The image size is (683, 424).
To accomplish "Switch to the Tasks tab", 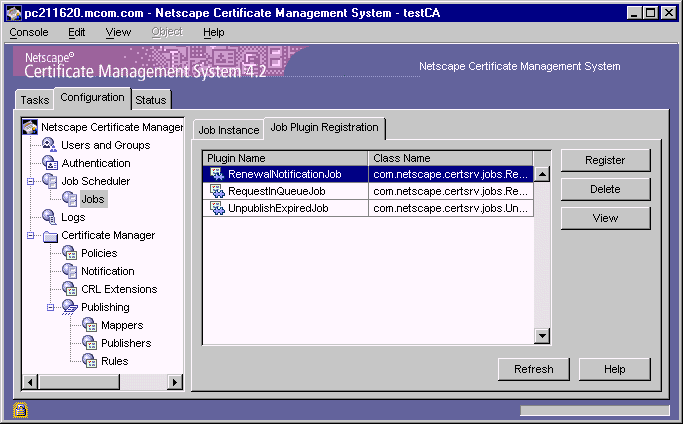I will (34, 100).
